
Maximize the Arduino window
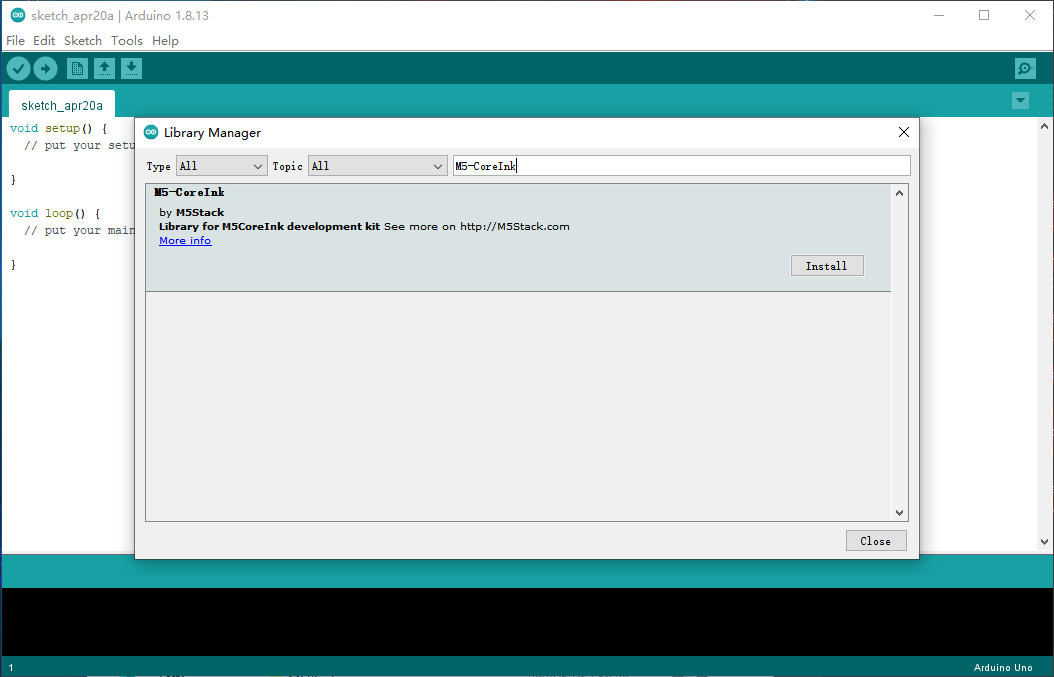point(984,15)
